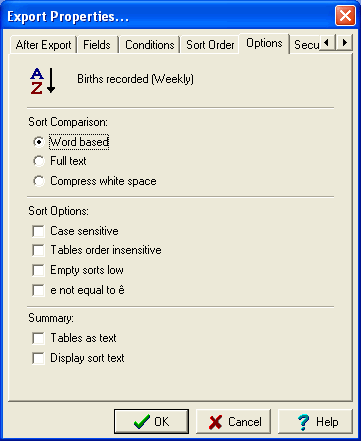Open the Sort Order tab
The image size is (361, 441).
tap(210, 45)
